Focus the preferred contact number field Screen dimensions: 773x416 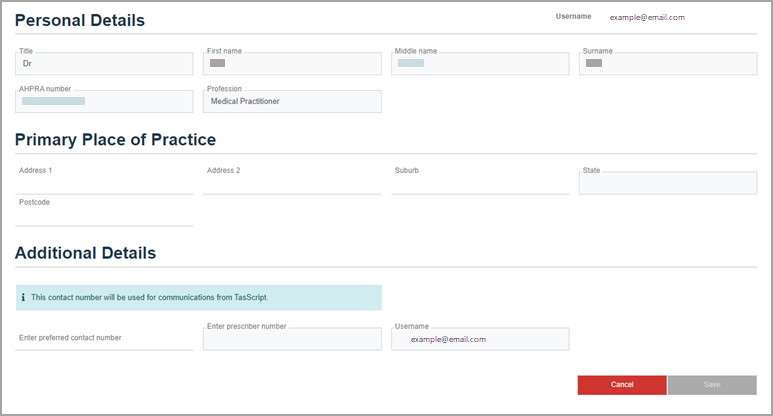104,339
